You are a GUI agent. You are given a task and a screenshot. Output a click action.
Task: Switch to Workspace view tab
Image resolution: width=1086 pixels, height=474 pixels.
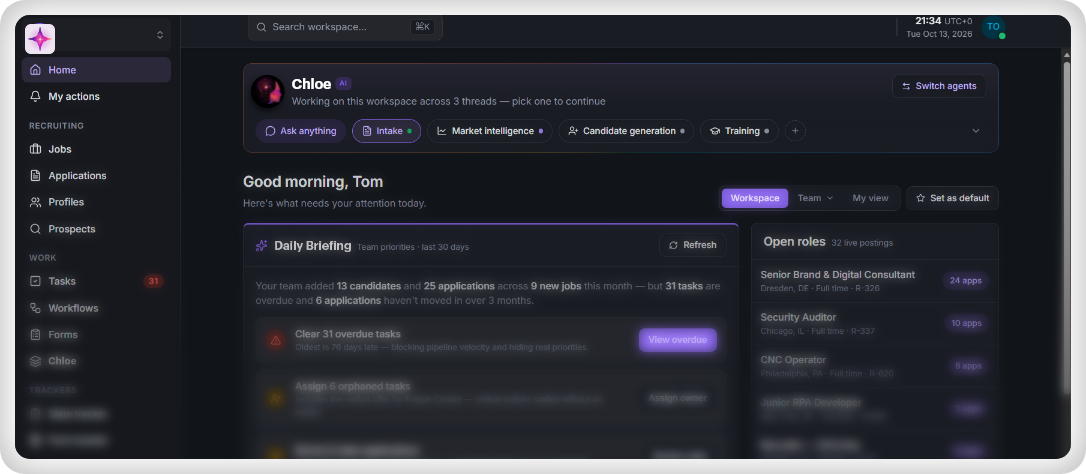(x=755, y=198)
